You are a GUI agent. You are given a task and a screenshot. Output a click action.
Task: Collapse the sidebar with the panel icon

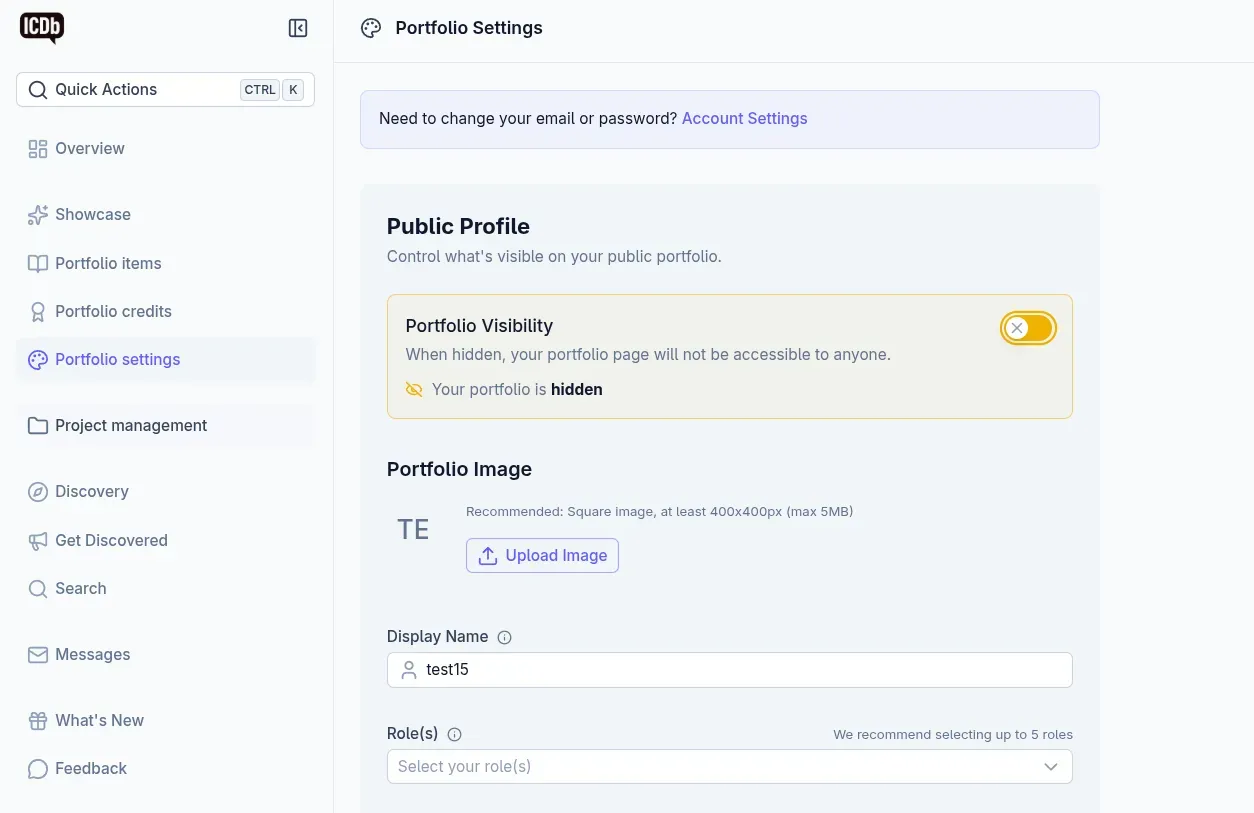click(297, 28)
